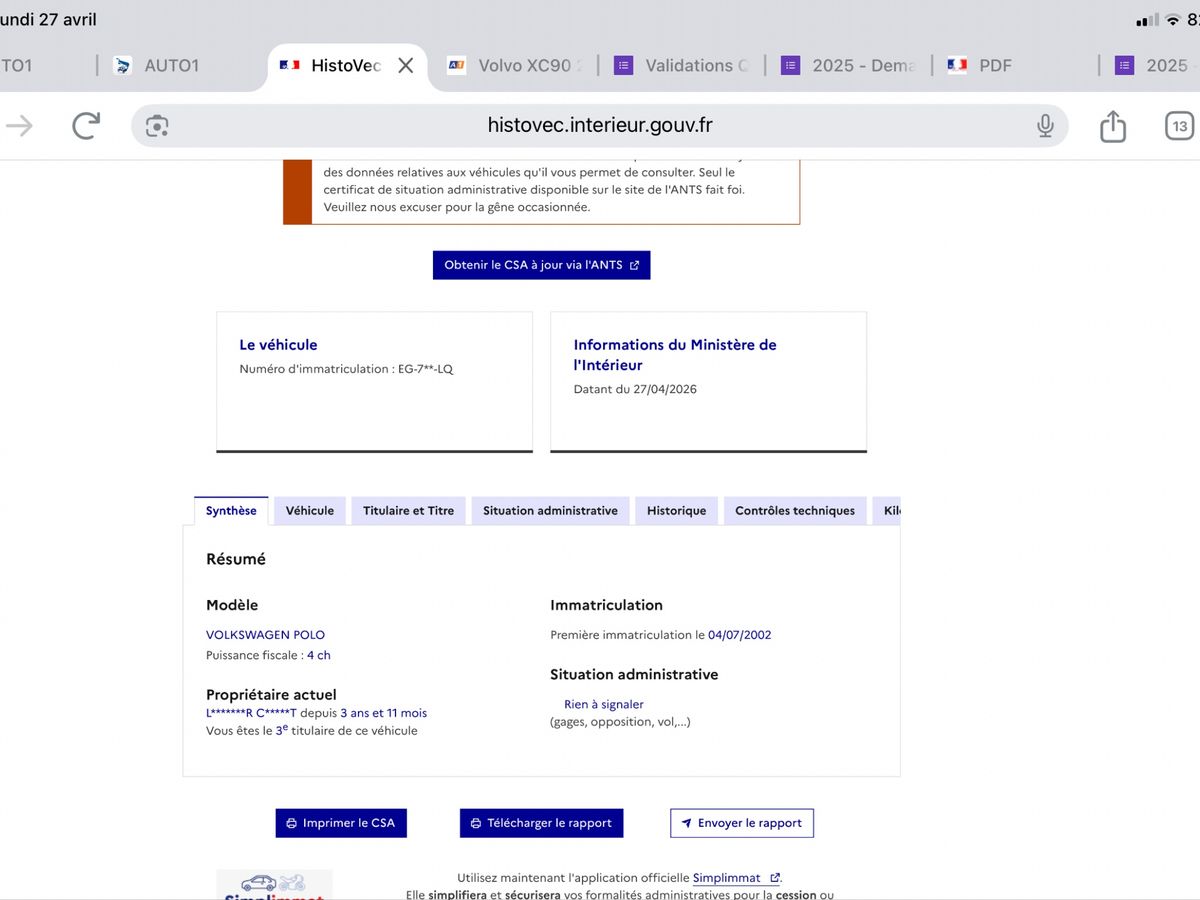Open tab overview showing 13 tabs

pyautogui.click(x=1180, y=126)
